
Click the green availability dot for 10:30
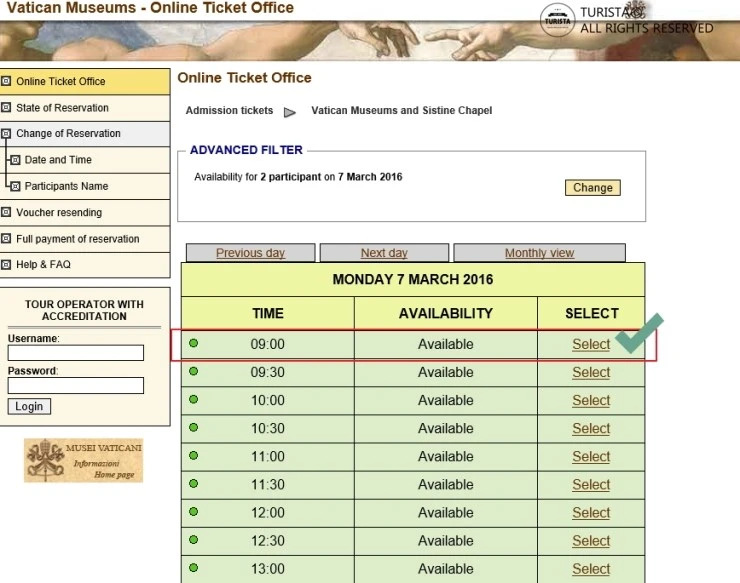pyautogui.click(x=193, y=428)
